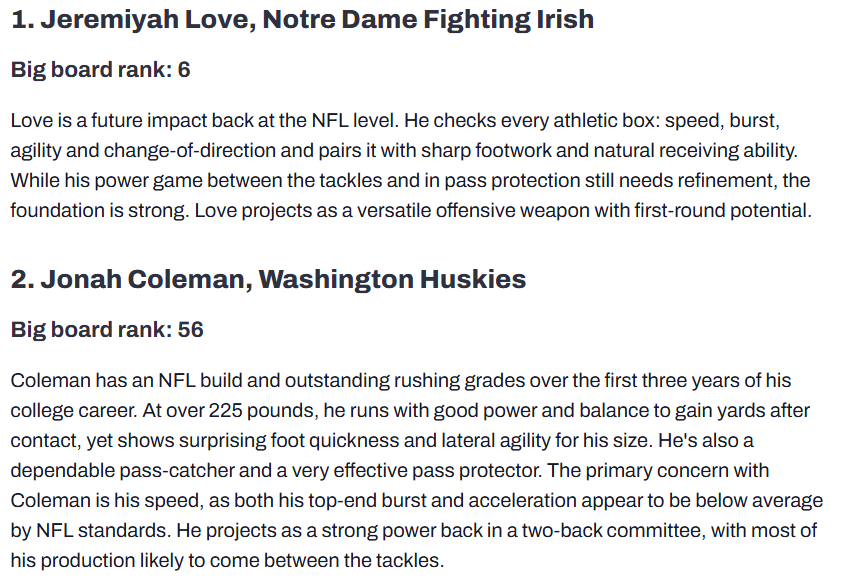Click the Jonah Coleman heading
Image resolution: width=846 pixels, height=583 pixels.
[268, 279]
